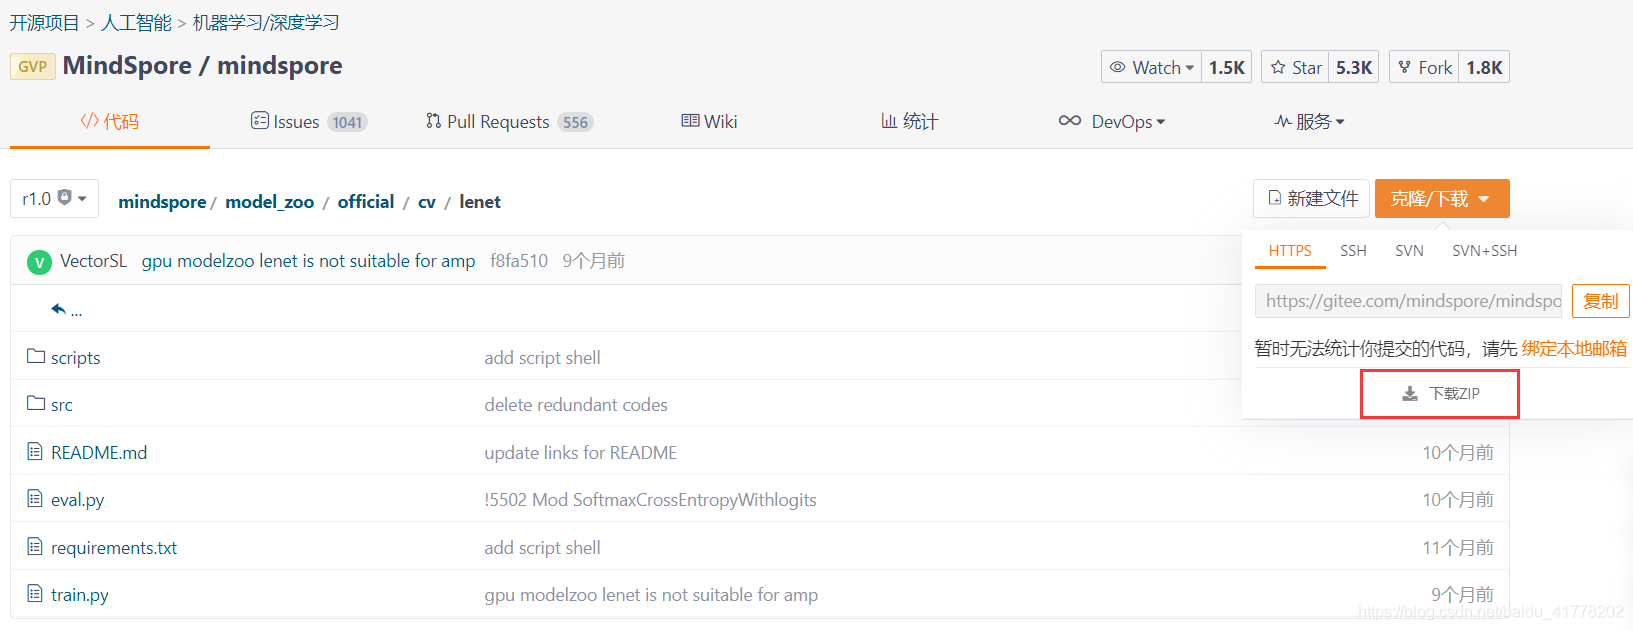Open the requirements.txt file
This screenshot has width=1633, height=630.
coord(114,548)
